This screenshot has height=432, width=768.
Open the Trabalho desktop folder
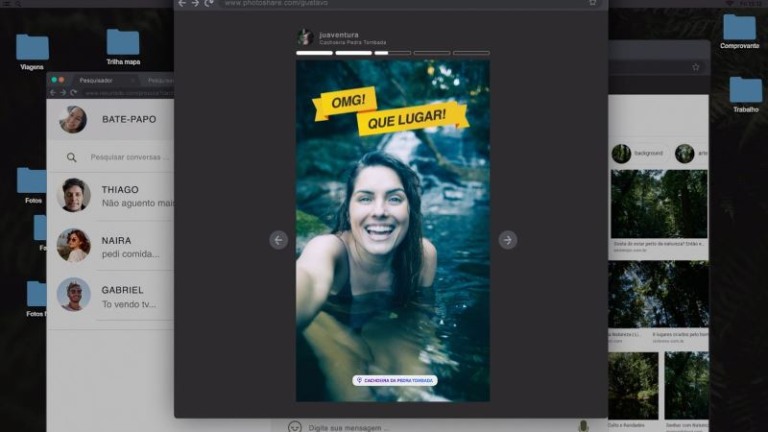[x=745, y=95]
